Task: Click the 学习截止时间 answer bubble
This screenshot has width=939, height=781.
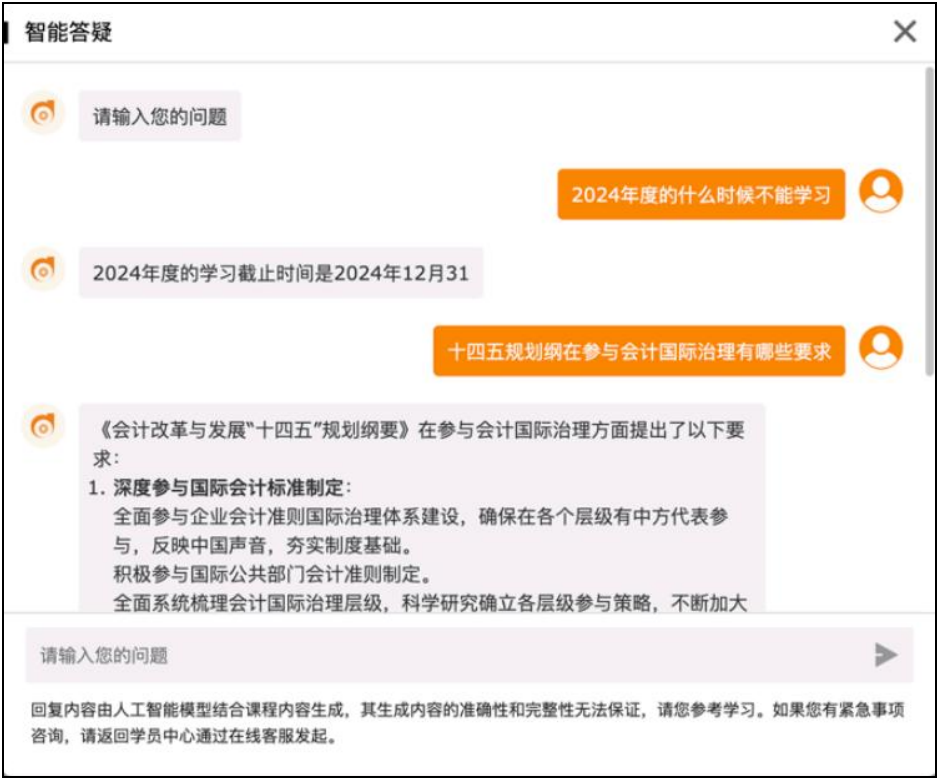Action: point(283,271)
